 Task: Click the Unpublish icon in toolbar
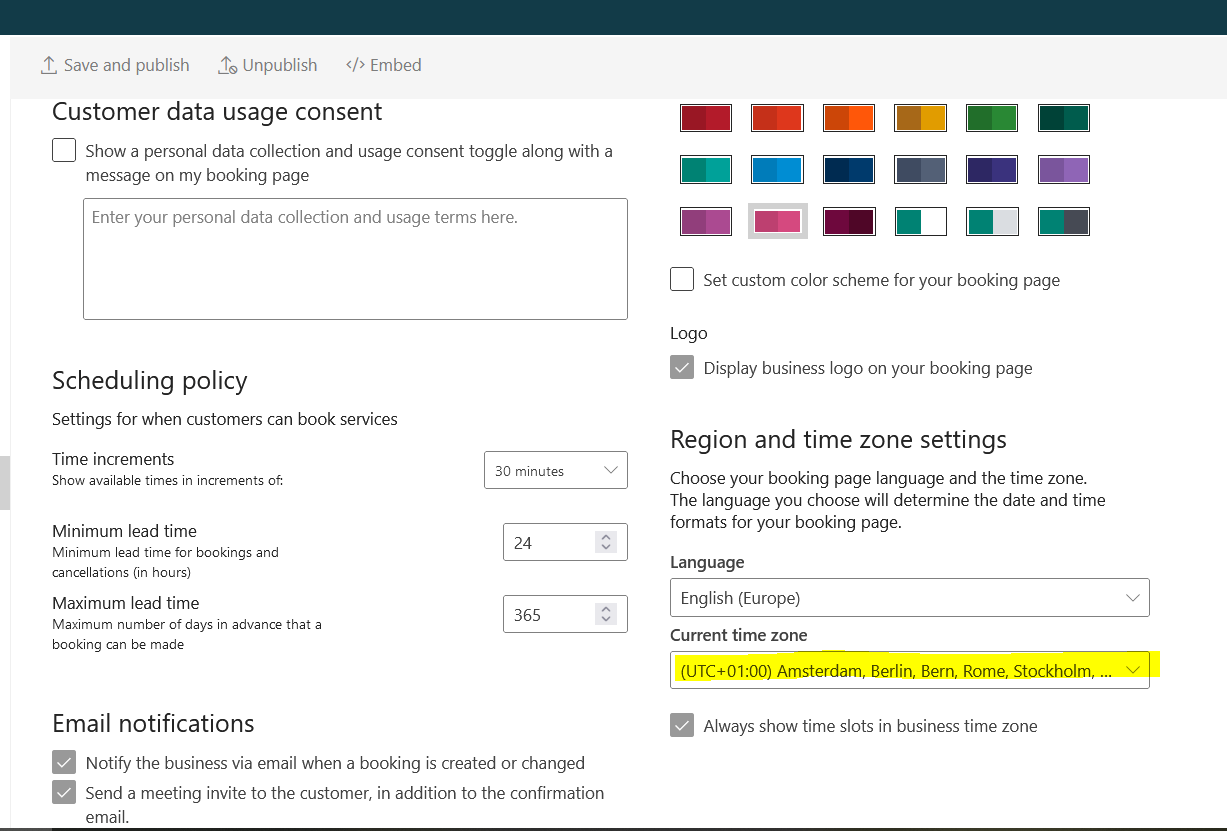point(227,65)
